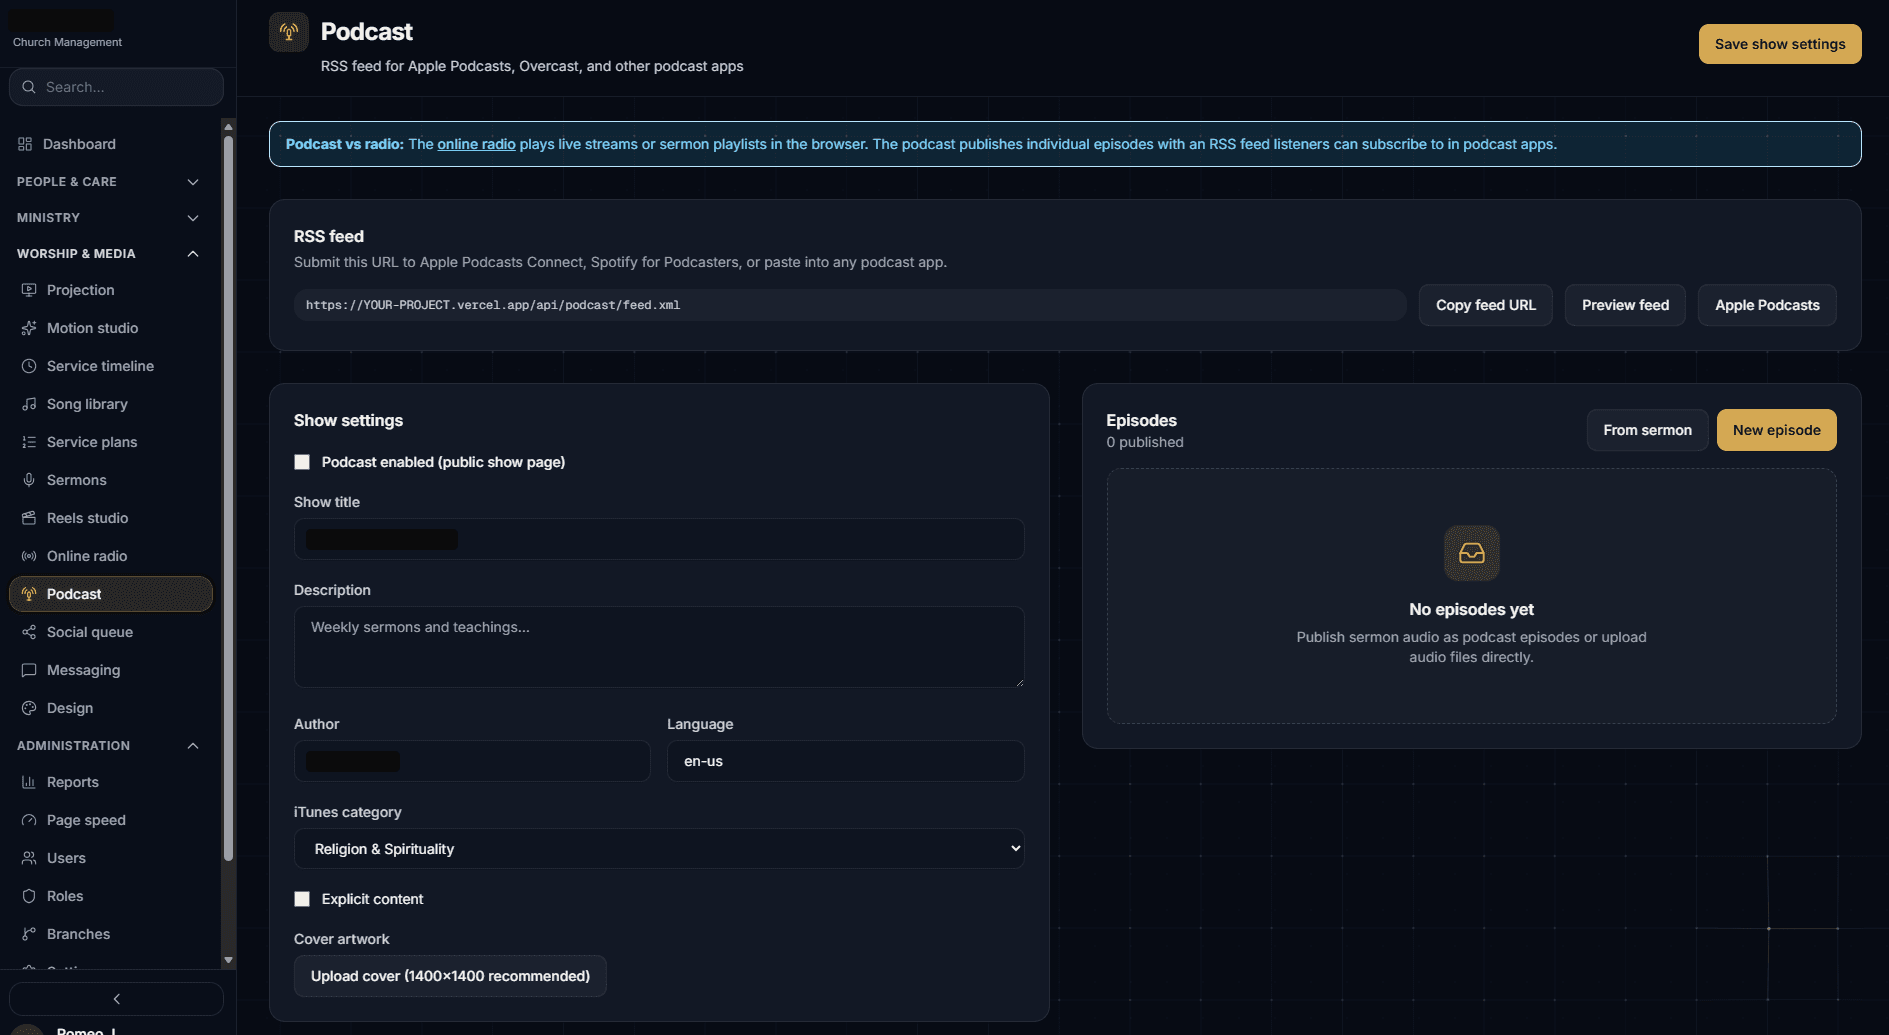
Task: Open the Messaging menu item
Action: point(111,670)
